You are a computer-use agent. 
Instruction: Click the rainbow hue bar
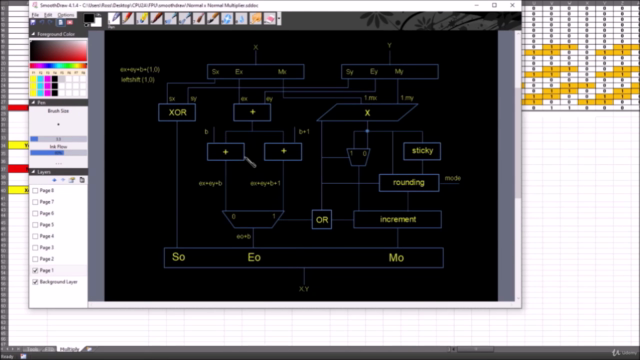(58, 66)
